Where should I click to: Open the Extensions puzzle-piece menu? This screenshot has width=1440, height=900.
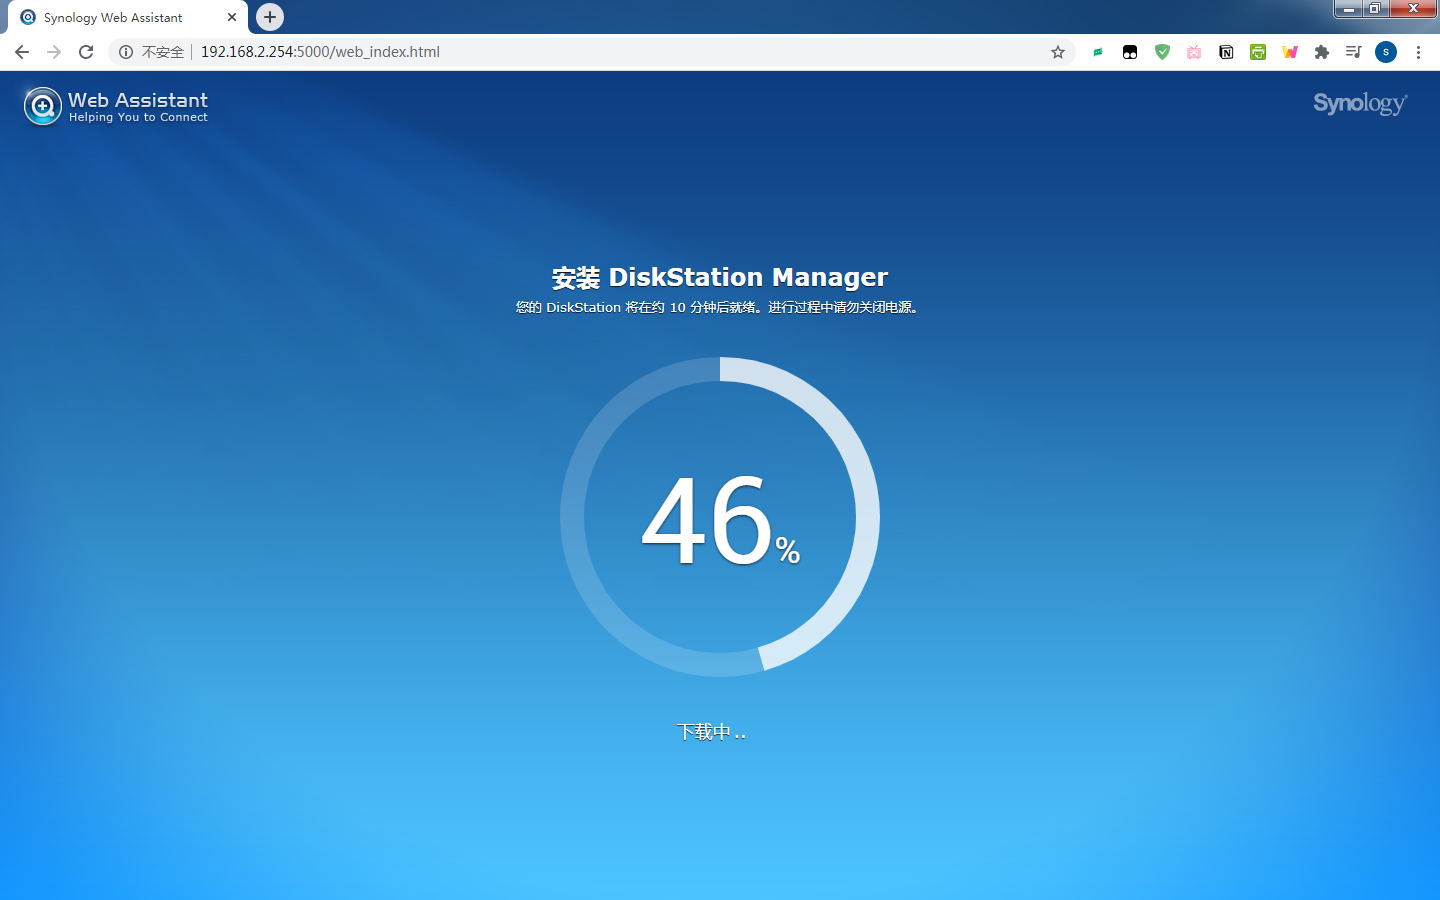coord(1322,52)
